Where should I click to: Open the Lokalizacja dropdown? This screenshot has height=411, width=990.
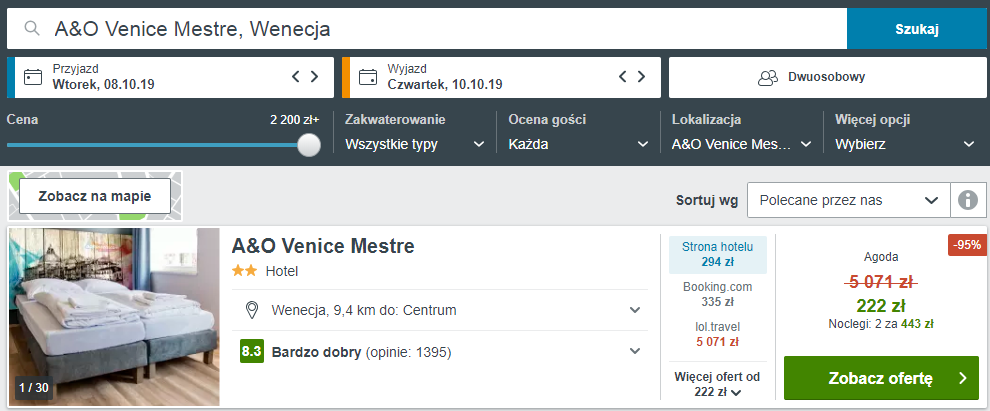(742, 145)
